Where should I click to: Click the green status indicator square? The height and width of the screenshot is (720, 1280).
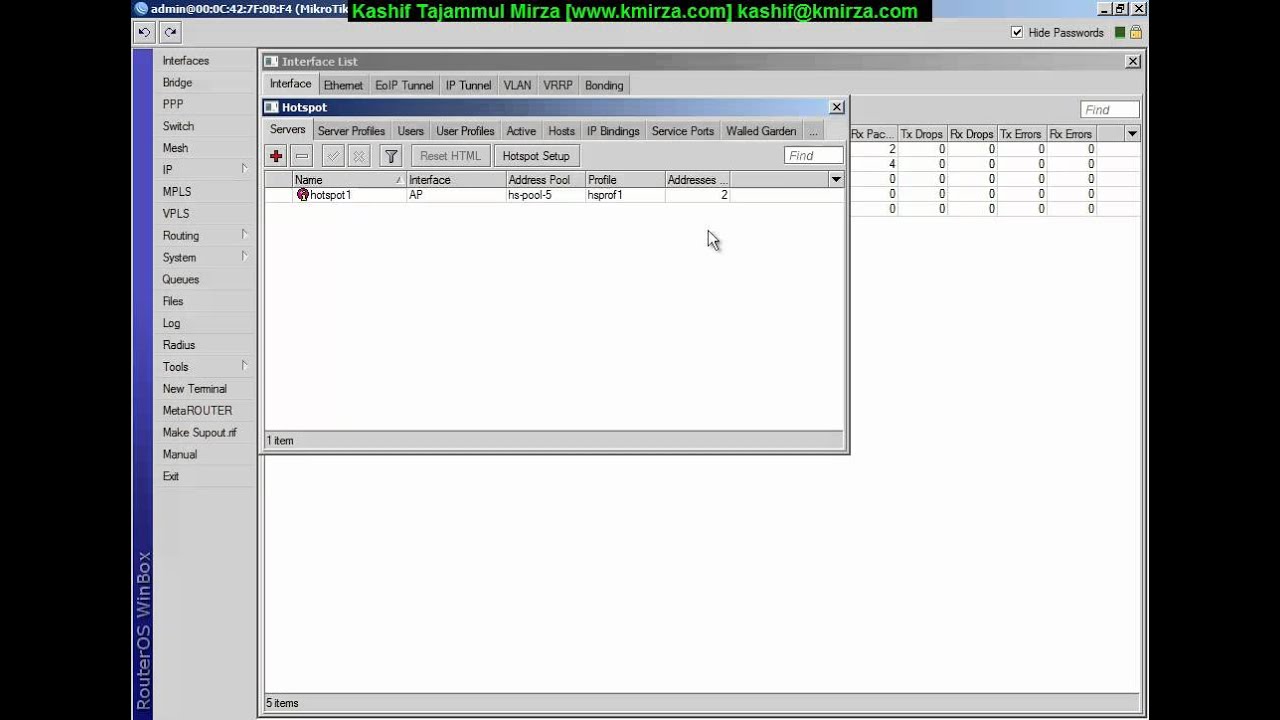(x=1119, y=32)
